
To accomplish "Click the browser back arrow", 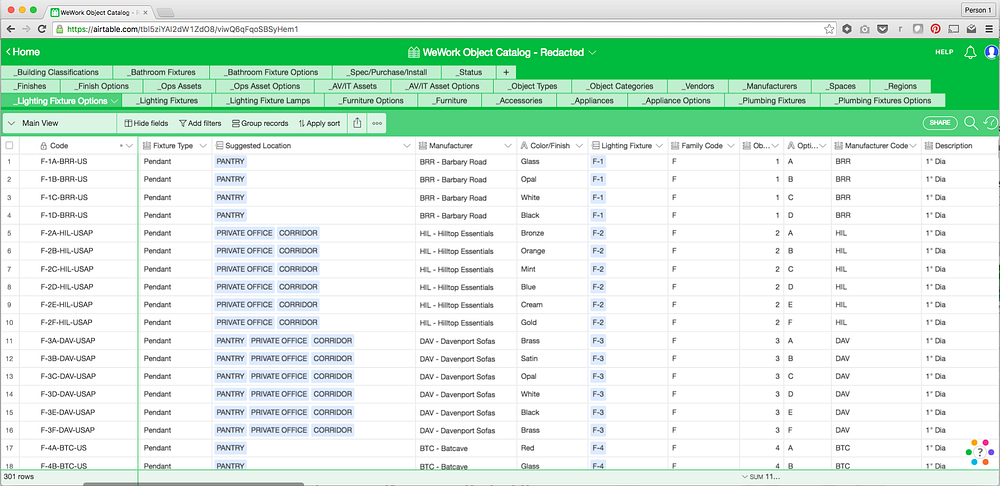I will pos(10,29).
